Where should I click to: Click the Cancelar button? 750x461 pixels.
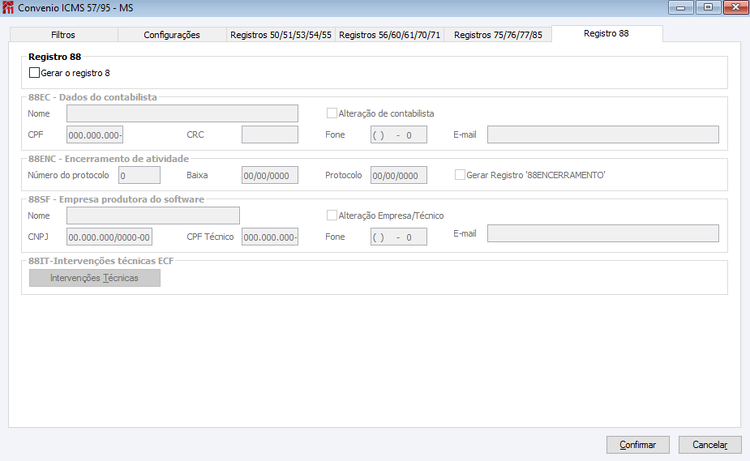tap(710, 445)
